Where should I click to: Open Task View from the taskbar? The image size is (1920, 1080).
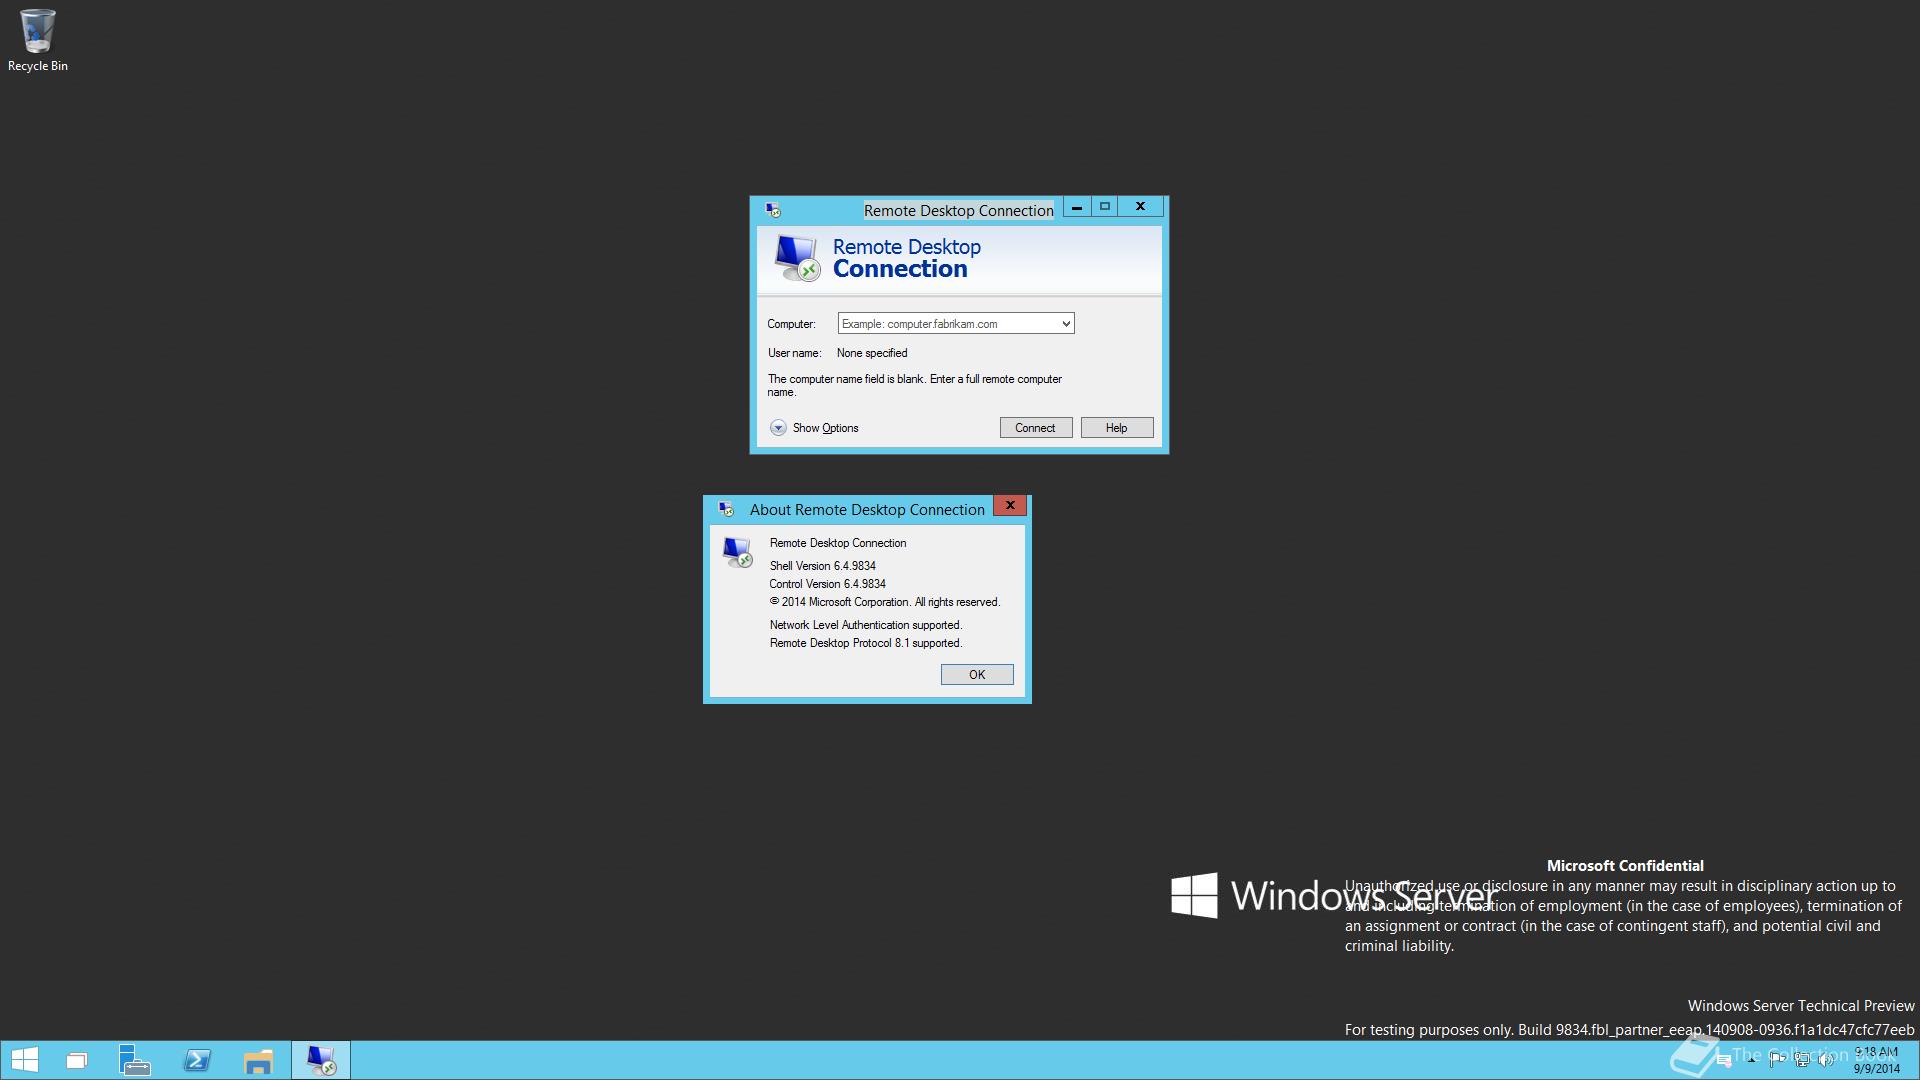tap(77, 1060)
